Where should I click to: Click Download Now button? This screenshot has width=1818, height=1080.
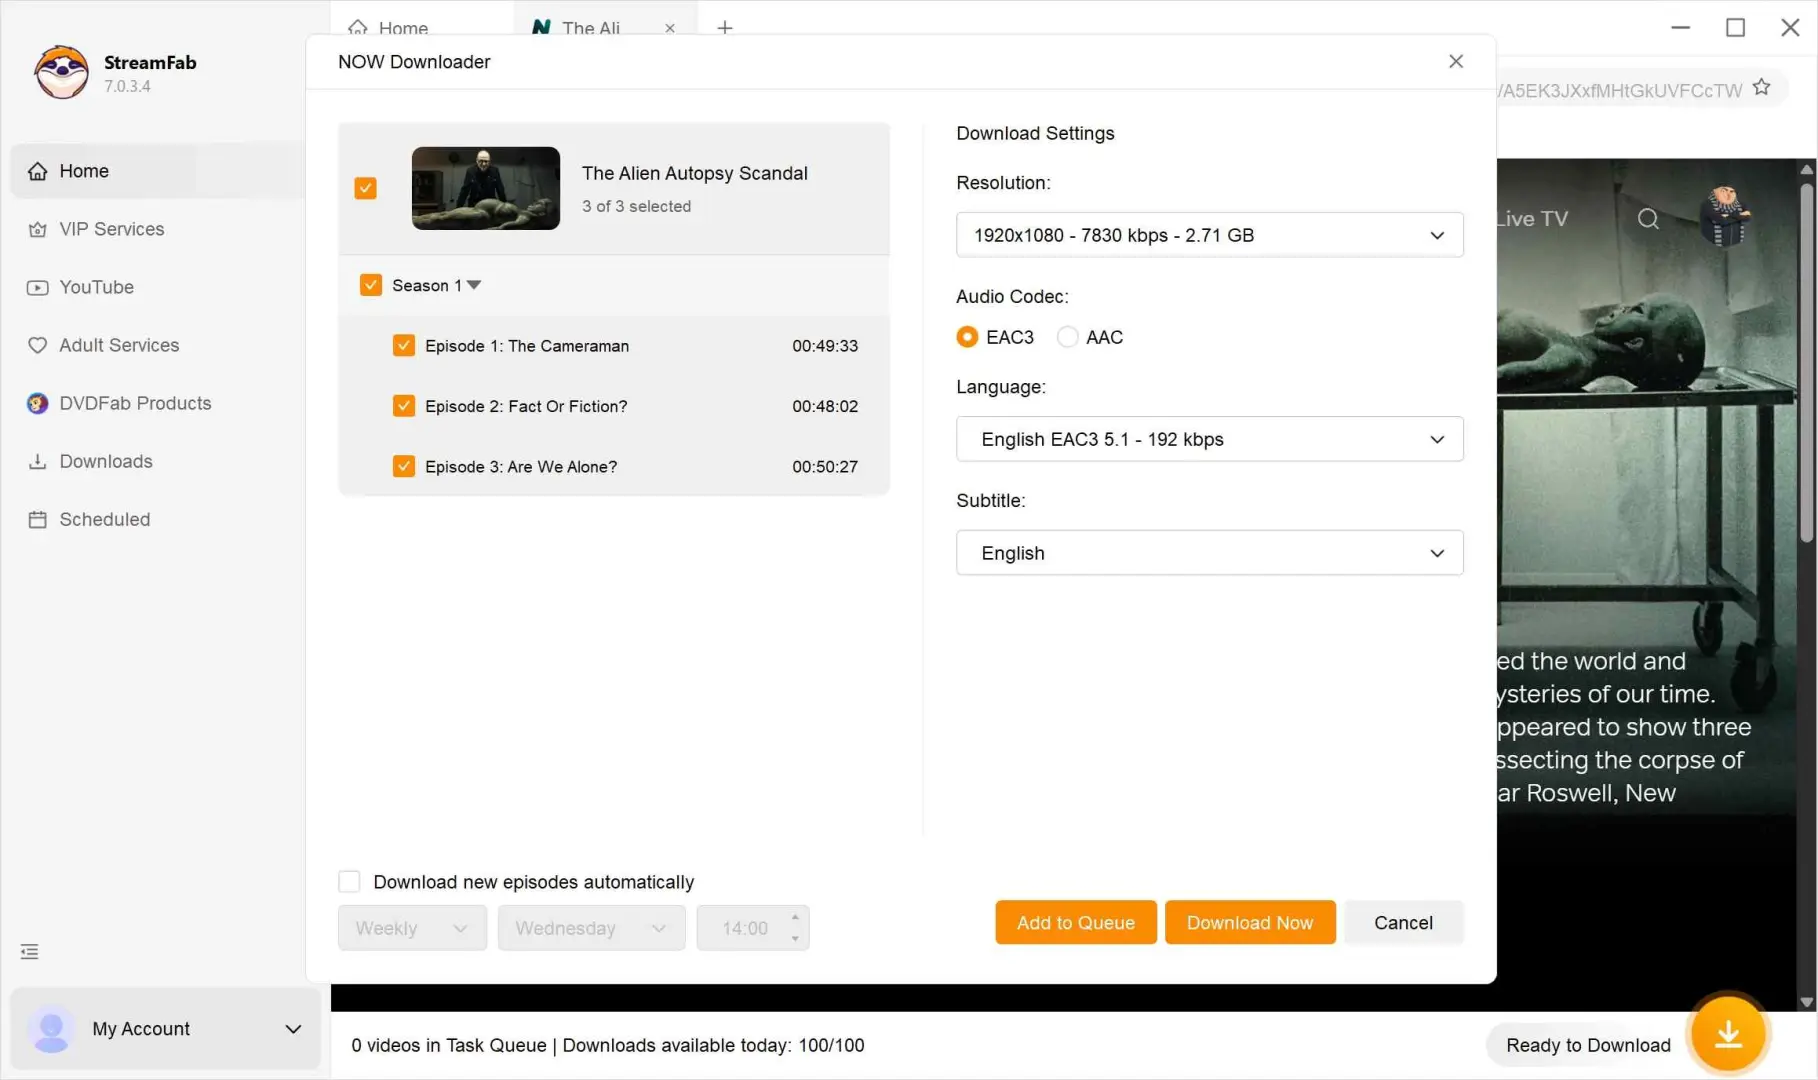(1250, 922)
